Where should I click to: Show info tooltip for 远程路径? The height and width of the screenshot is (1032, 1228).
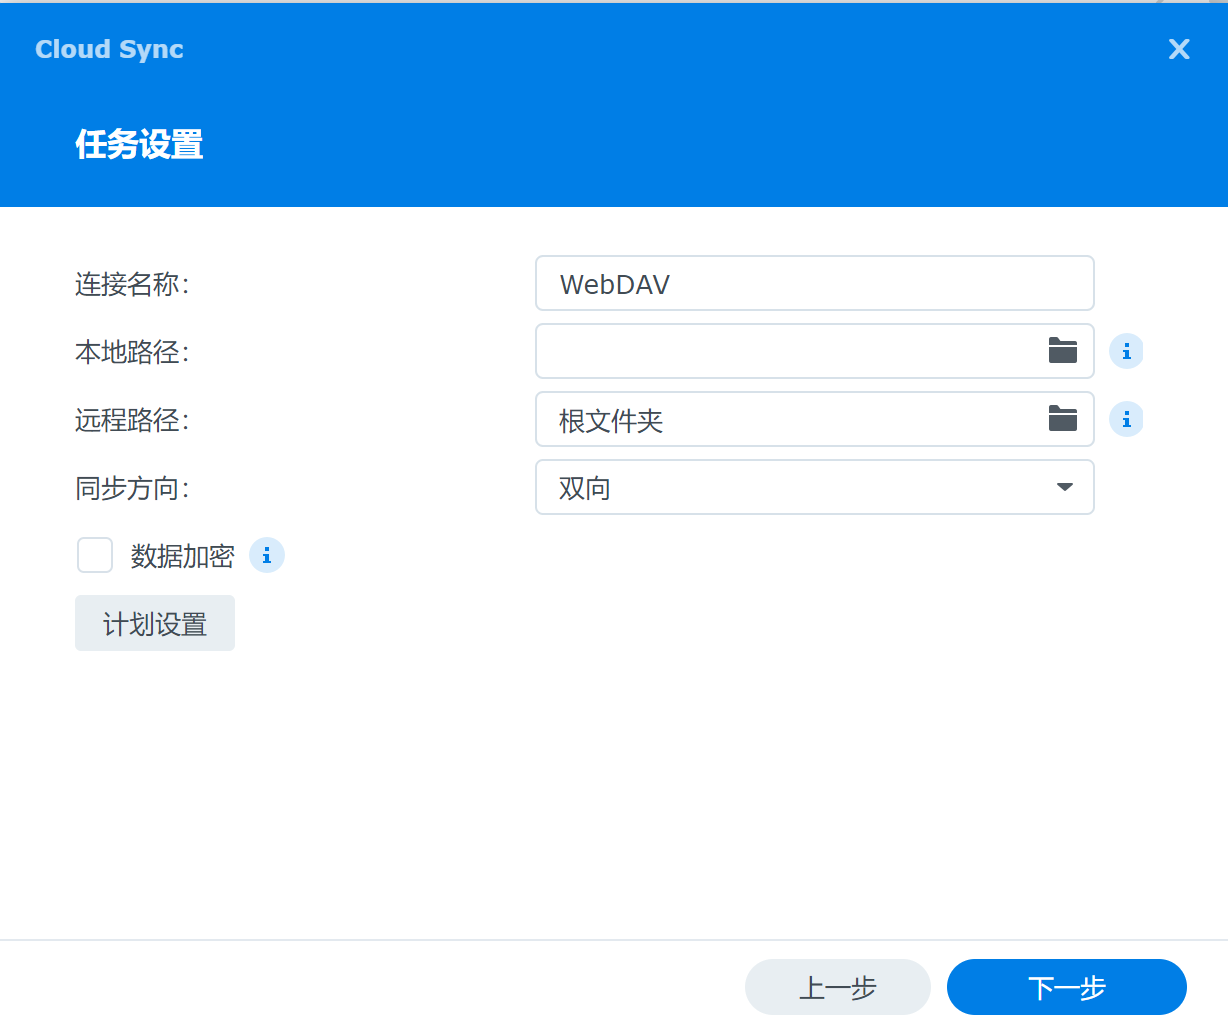click(x=1126, y=419)
